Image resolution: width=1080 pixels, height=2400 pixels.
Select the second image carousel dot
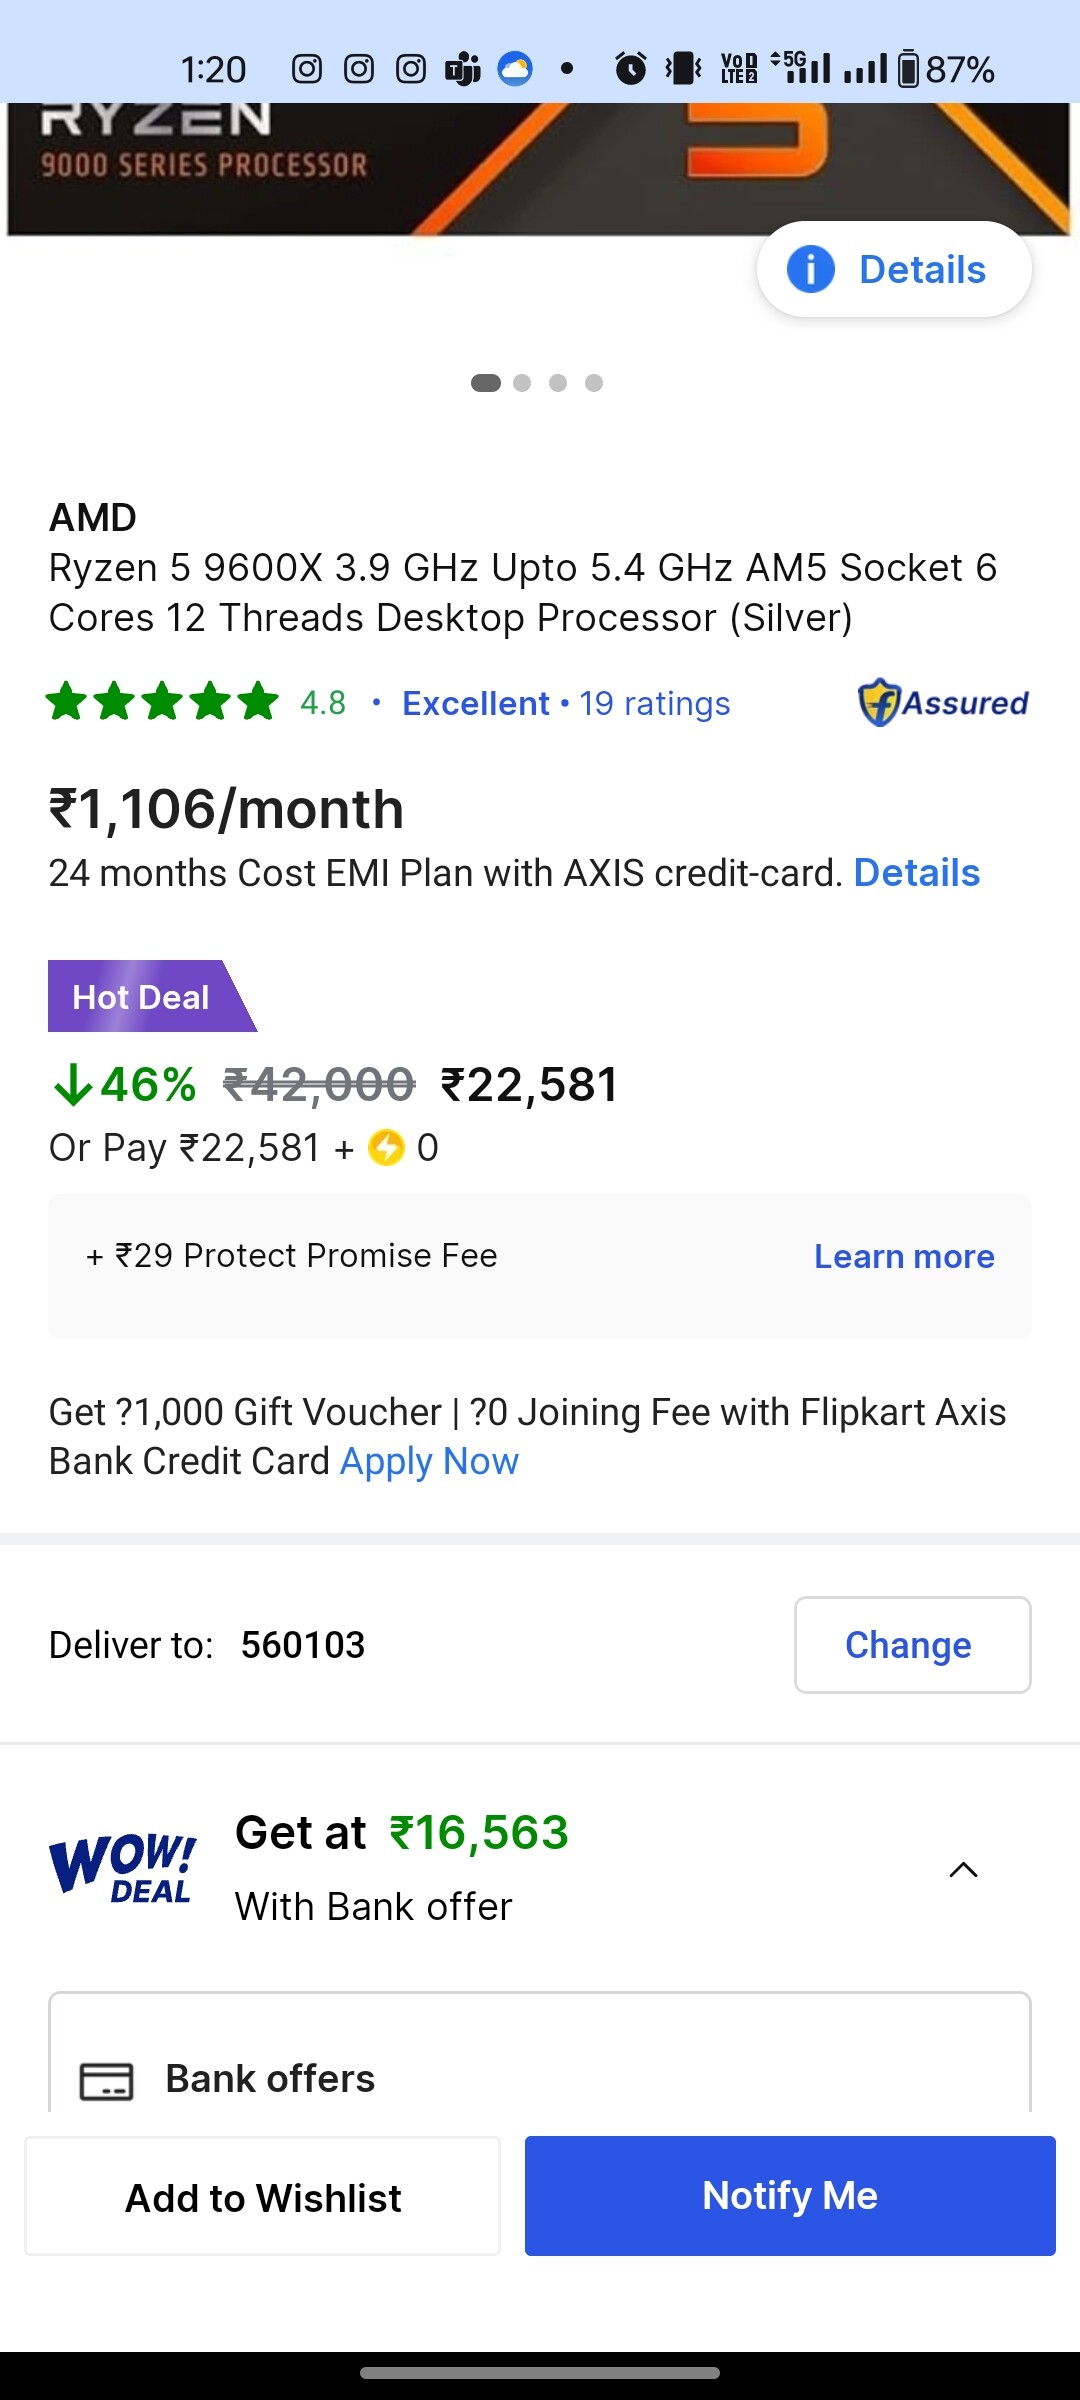(522, 383)
